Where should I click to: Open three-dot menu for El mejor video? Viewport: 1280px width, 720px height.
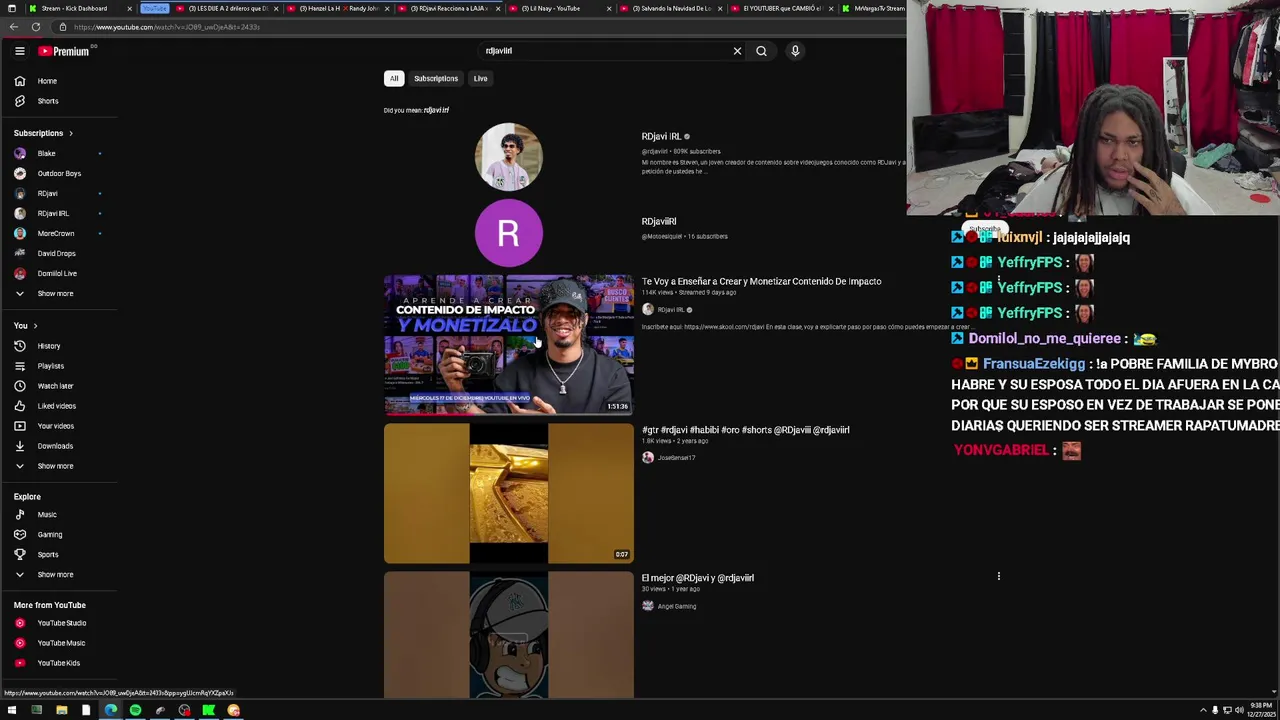[x=998, y=576]
